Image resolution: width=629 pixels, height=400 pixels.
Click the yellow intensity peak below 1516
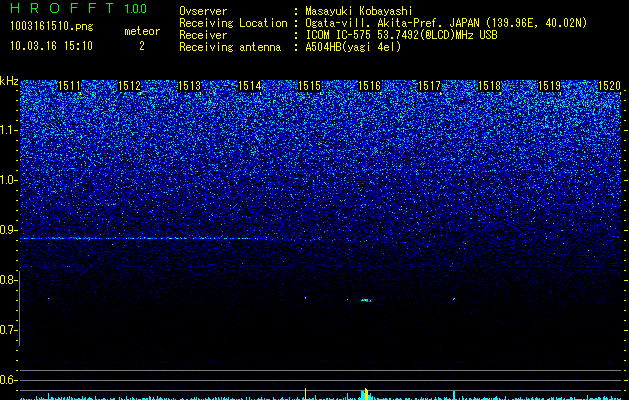(x=366, y=394)
